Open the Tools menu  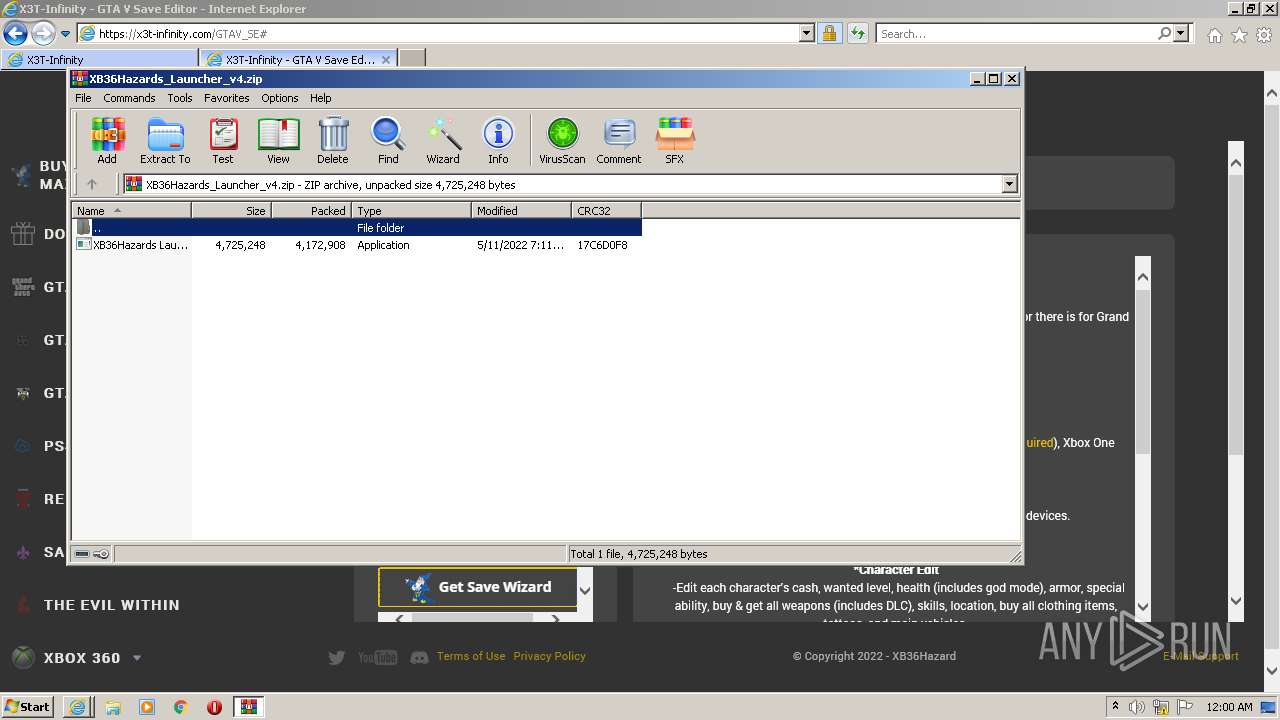[x=180, y=98]
